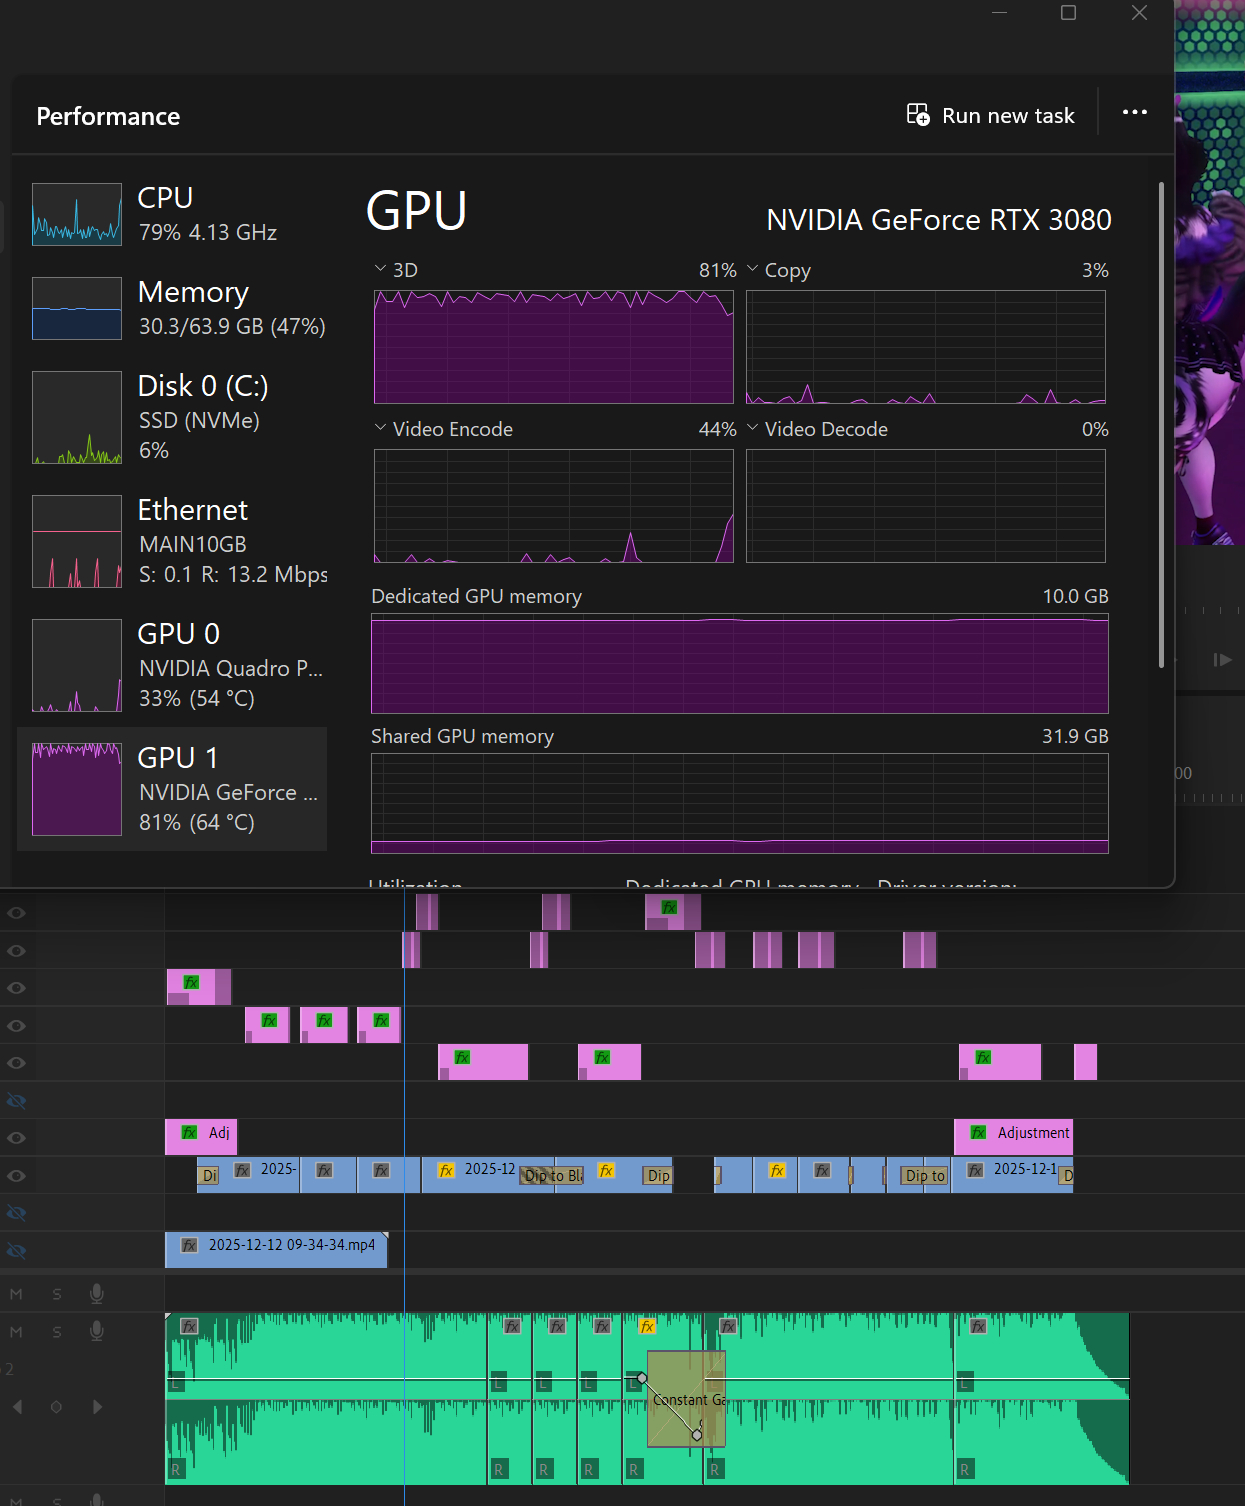Open the three-dots more options menu
The height and width of the screenshot is (1506, 1245).
pos(1135,112)
